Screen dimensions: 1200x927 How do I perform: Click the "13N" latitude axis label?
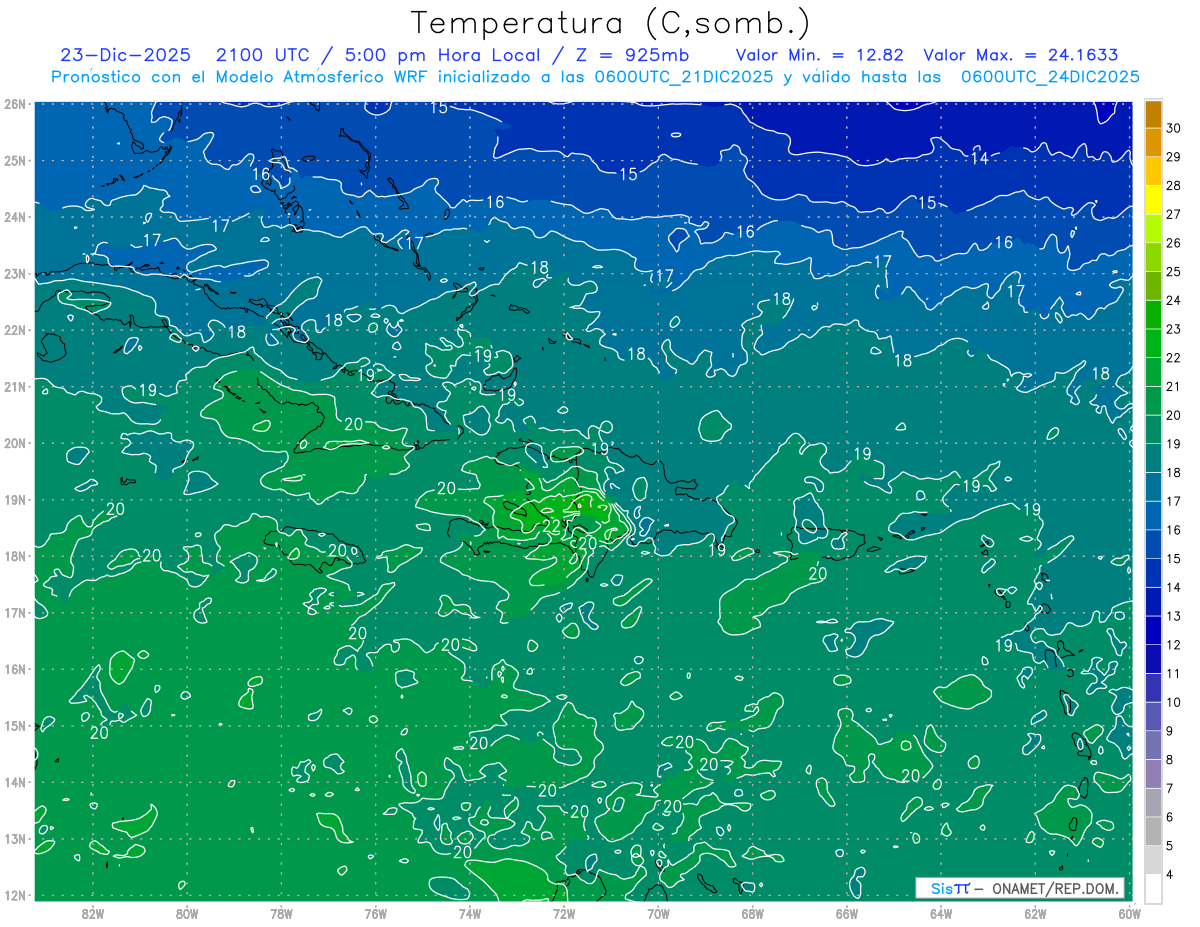[x=15, y=838]
